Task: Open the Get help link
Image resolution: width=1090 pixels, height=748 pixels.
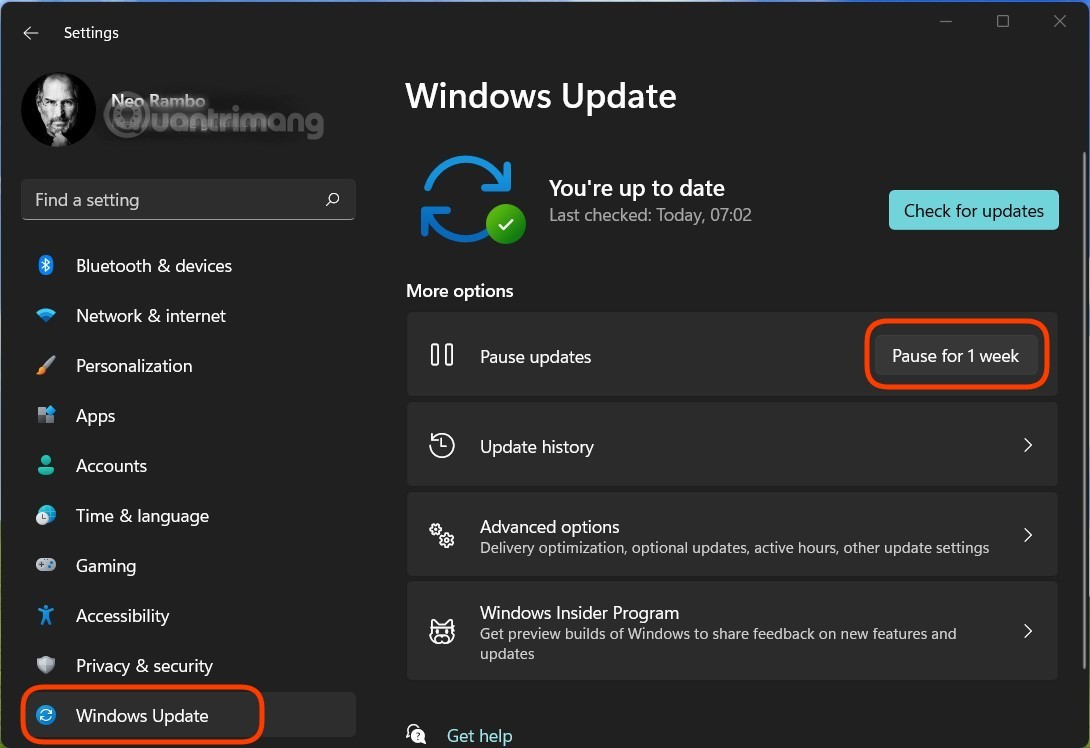Action: pos(479,735)
